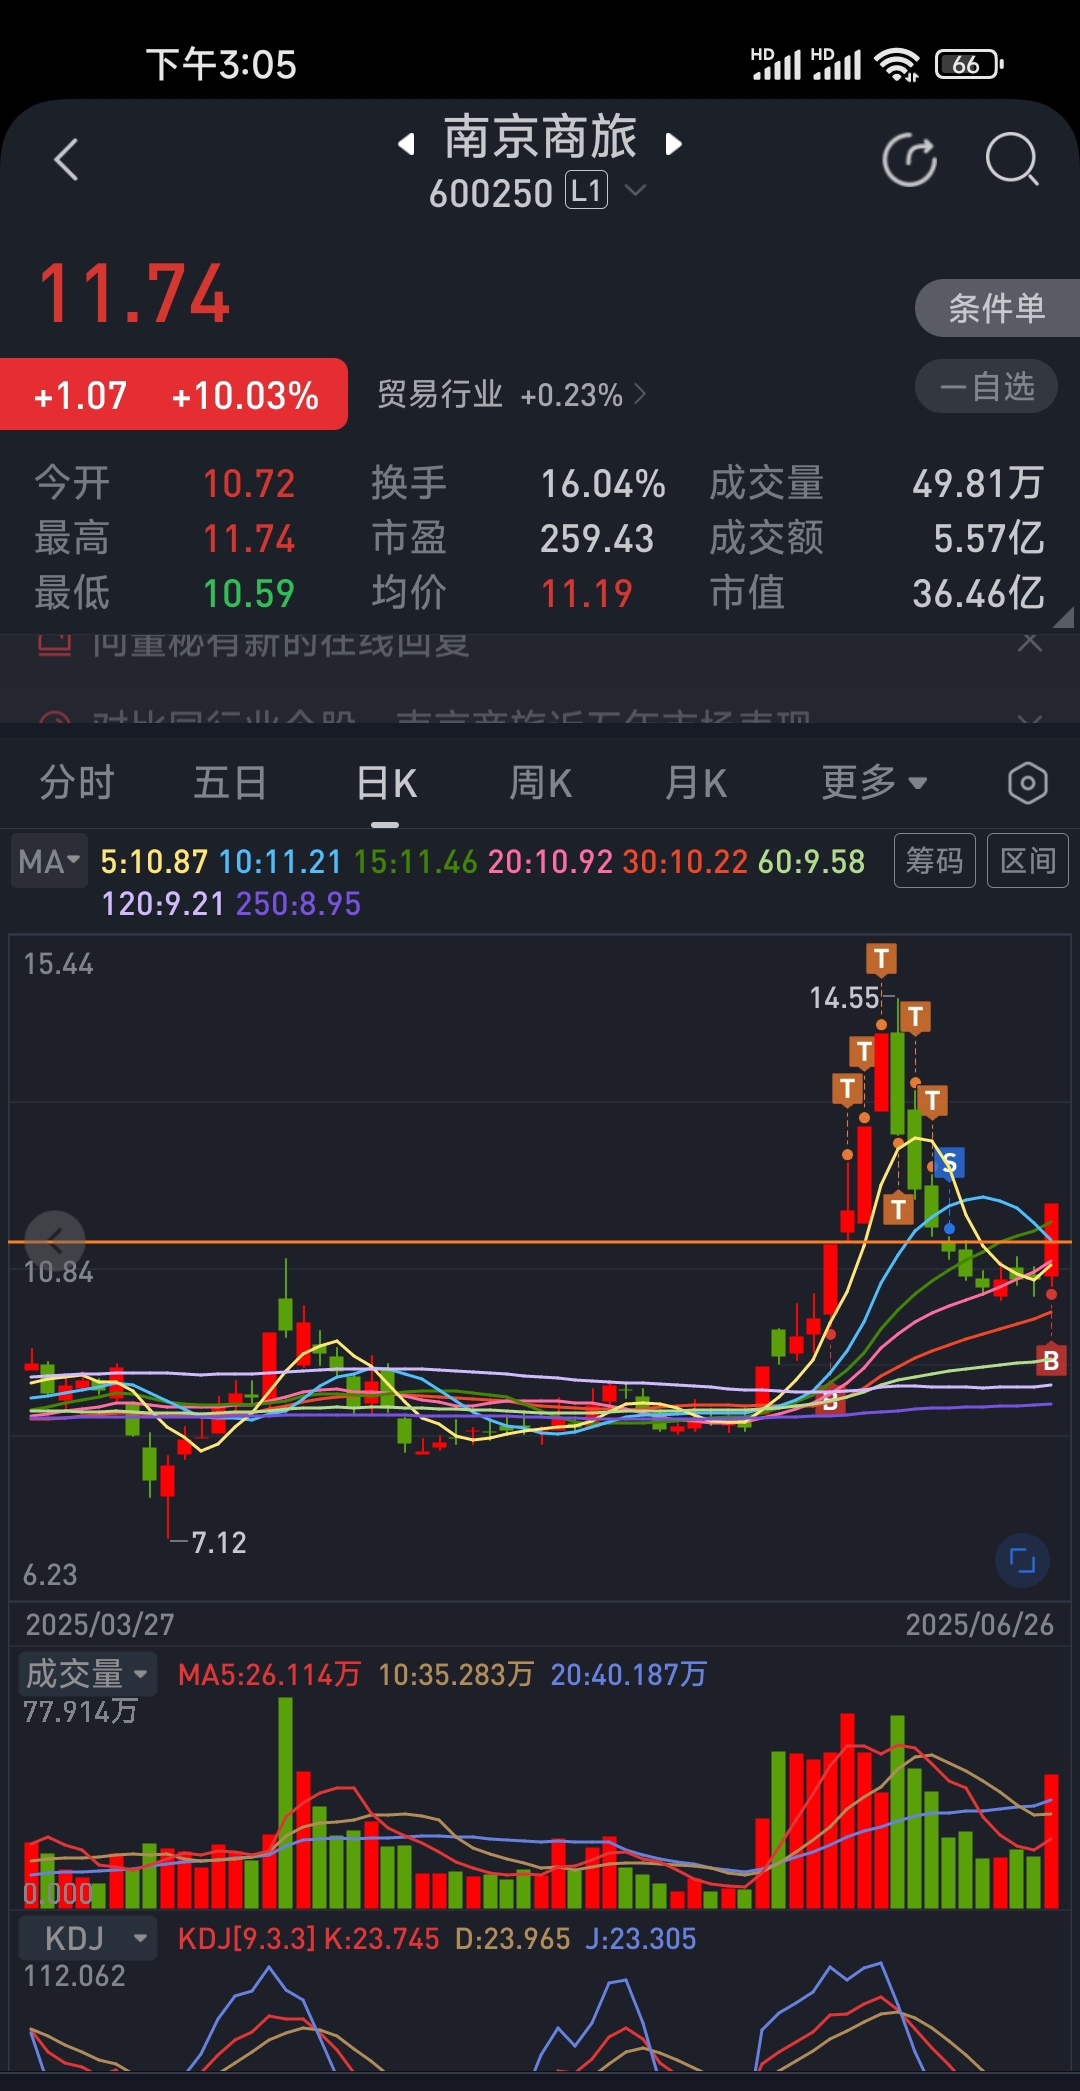Image resolution: width=1080 pixels, height=2091 pixels.
Task: Open the 区间 range statistics button
Action: pyautogui.click(x=1027, y=860)
